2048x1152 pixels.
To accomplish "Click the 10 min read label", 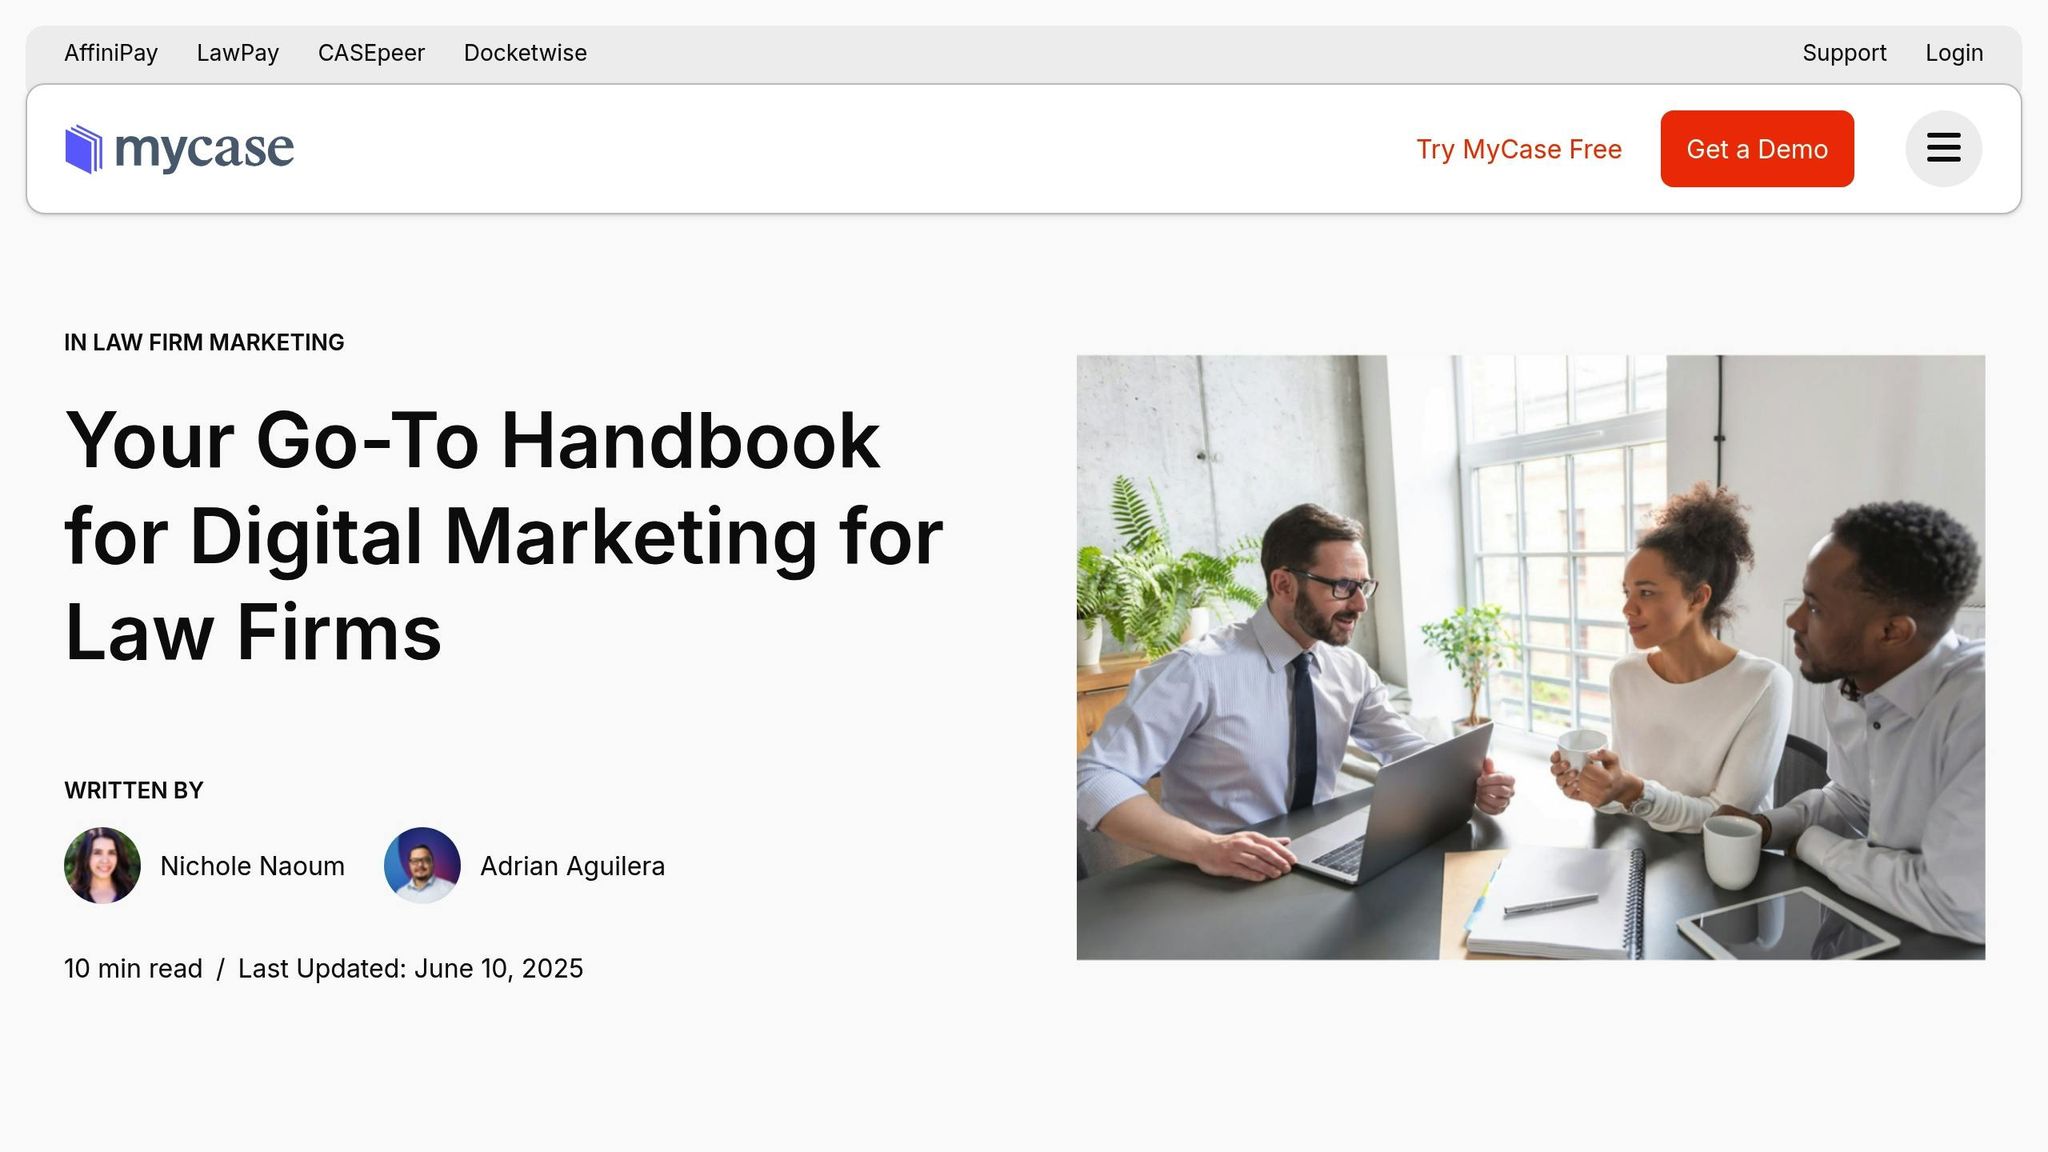I will [133, 968].
